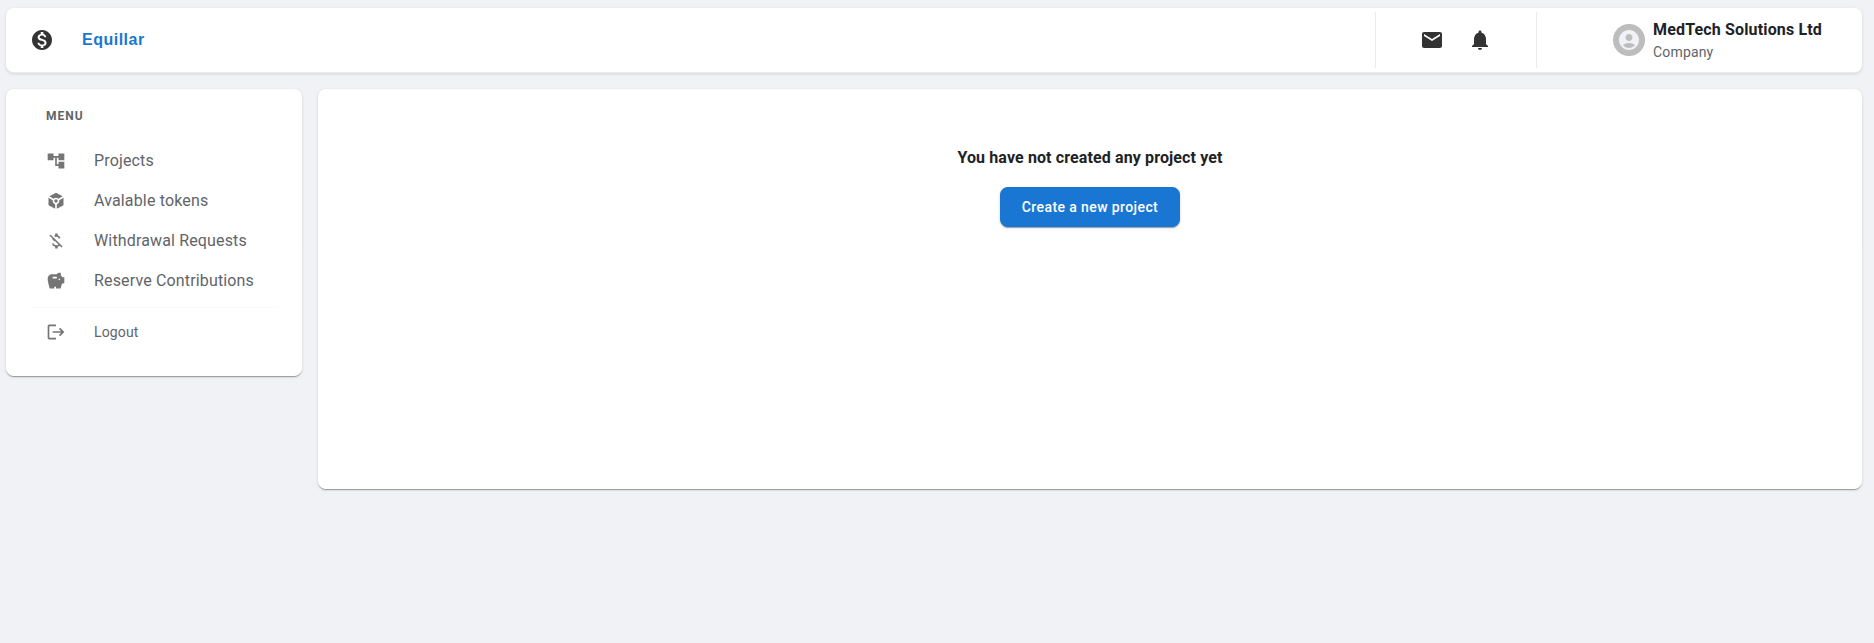Open the Reserve Contributions menu label
The width and height of the screenshot is (1874, 643).
[174, 281]
